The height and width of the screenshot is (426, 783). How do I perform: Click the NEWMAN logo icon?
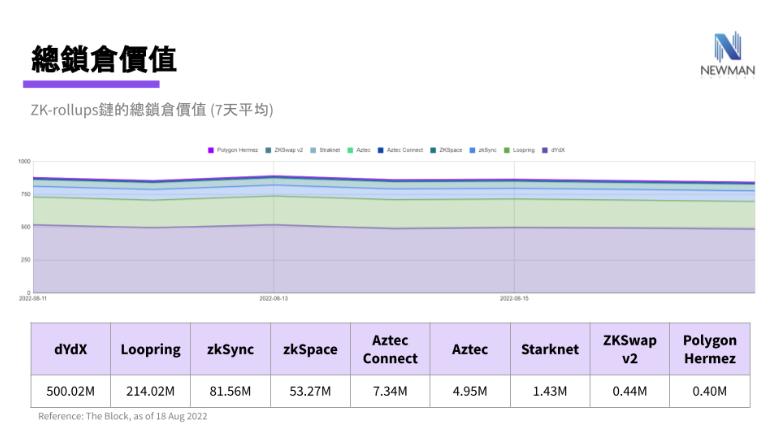pos(727,47)
